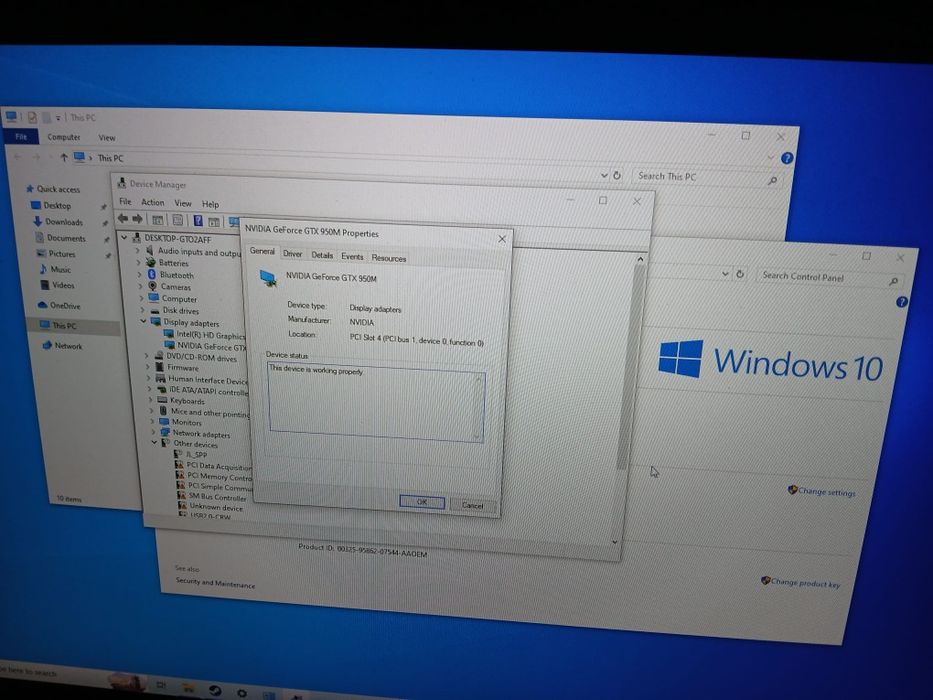Screen dimensions: 933x700
Task: Click the Device status text box
Action: click(376, 403)
